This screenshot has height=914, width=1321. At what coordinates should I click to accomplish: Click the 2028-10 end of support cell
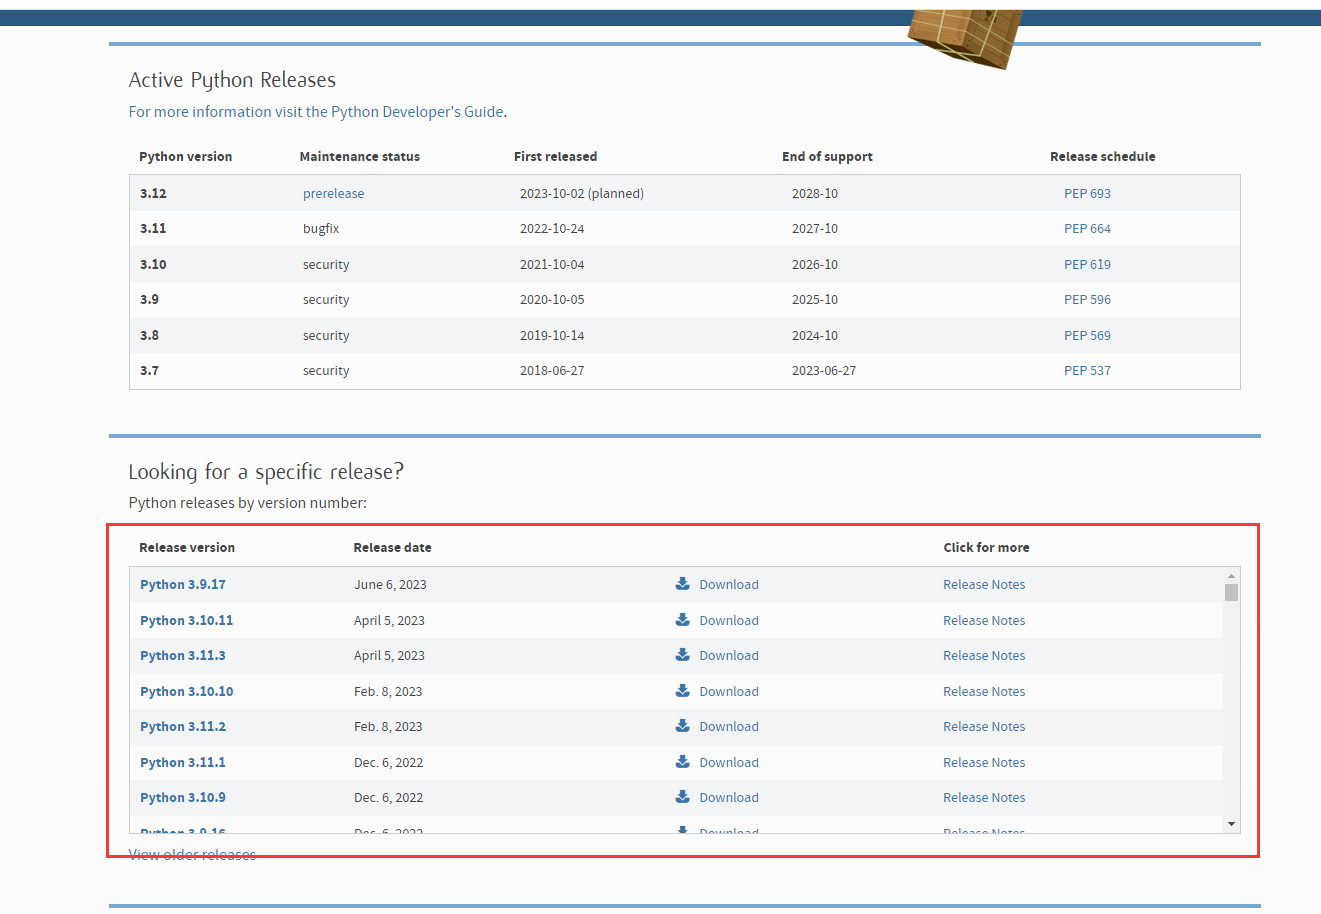point(815,193)
